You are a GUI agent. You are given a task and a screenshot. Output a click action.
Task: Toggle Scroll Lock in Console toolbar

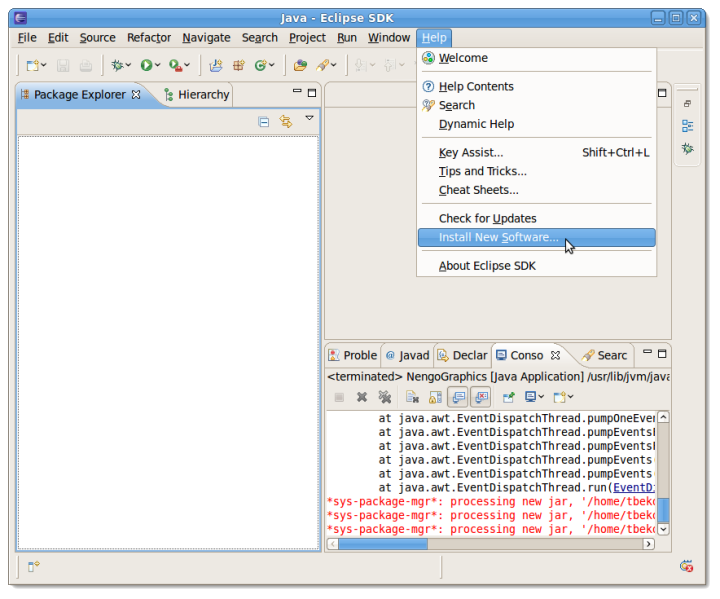(435, 397)
